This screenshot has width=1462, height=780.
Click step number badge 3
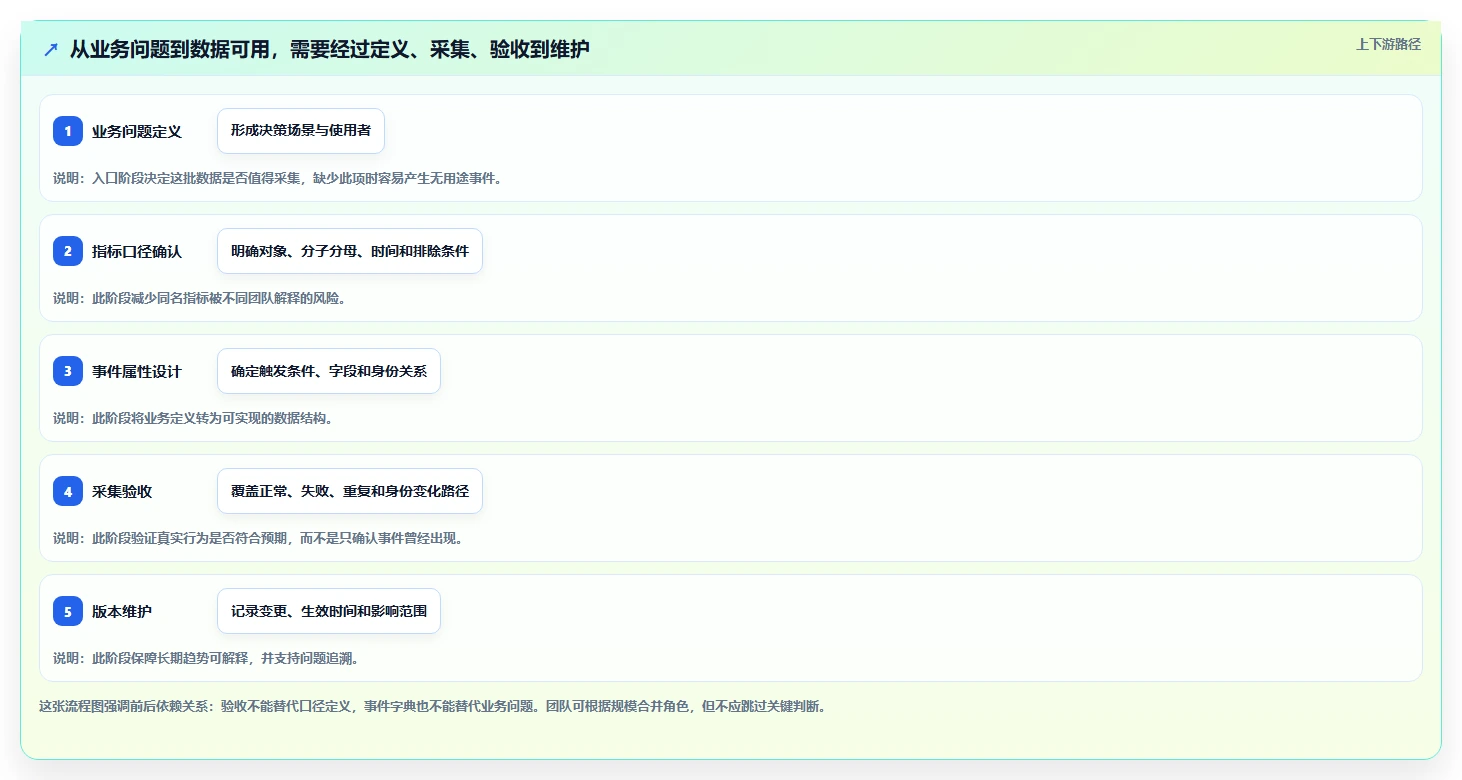coord(68,371)
